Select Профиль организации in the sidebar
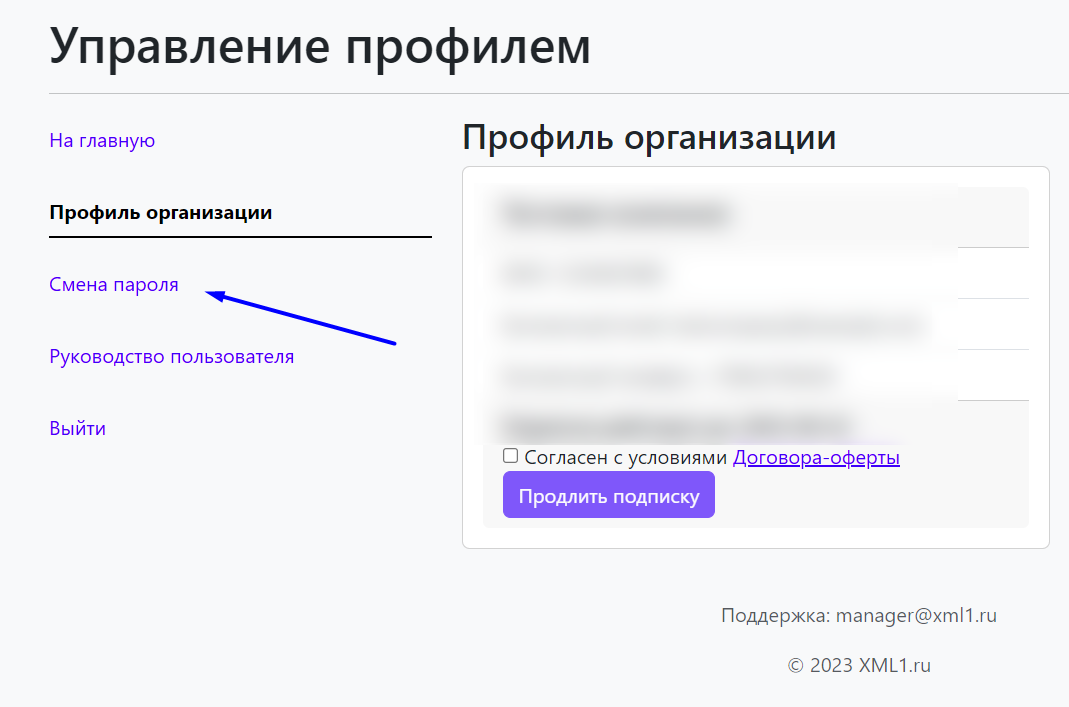1069x707 pixels. [x=160, y=213]
